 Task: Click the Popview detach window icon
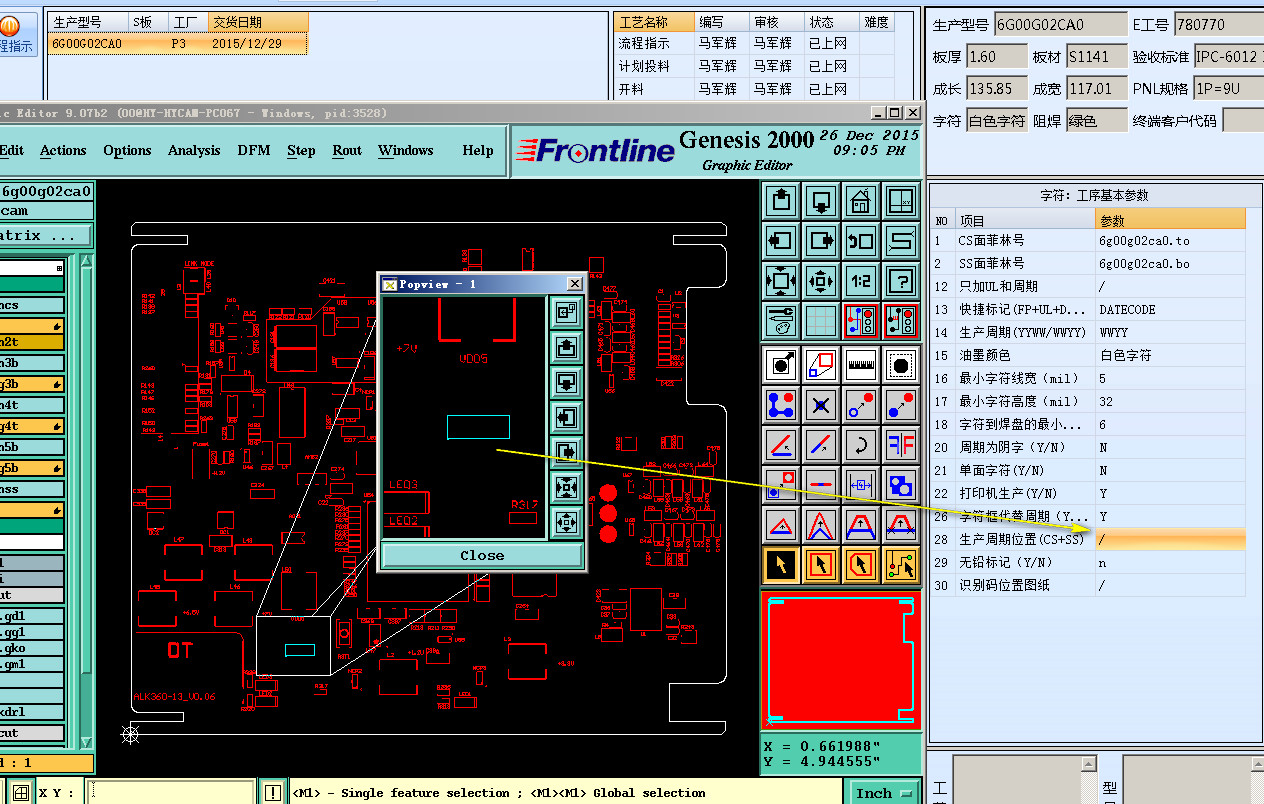click(x=567, y=312)
